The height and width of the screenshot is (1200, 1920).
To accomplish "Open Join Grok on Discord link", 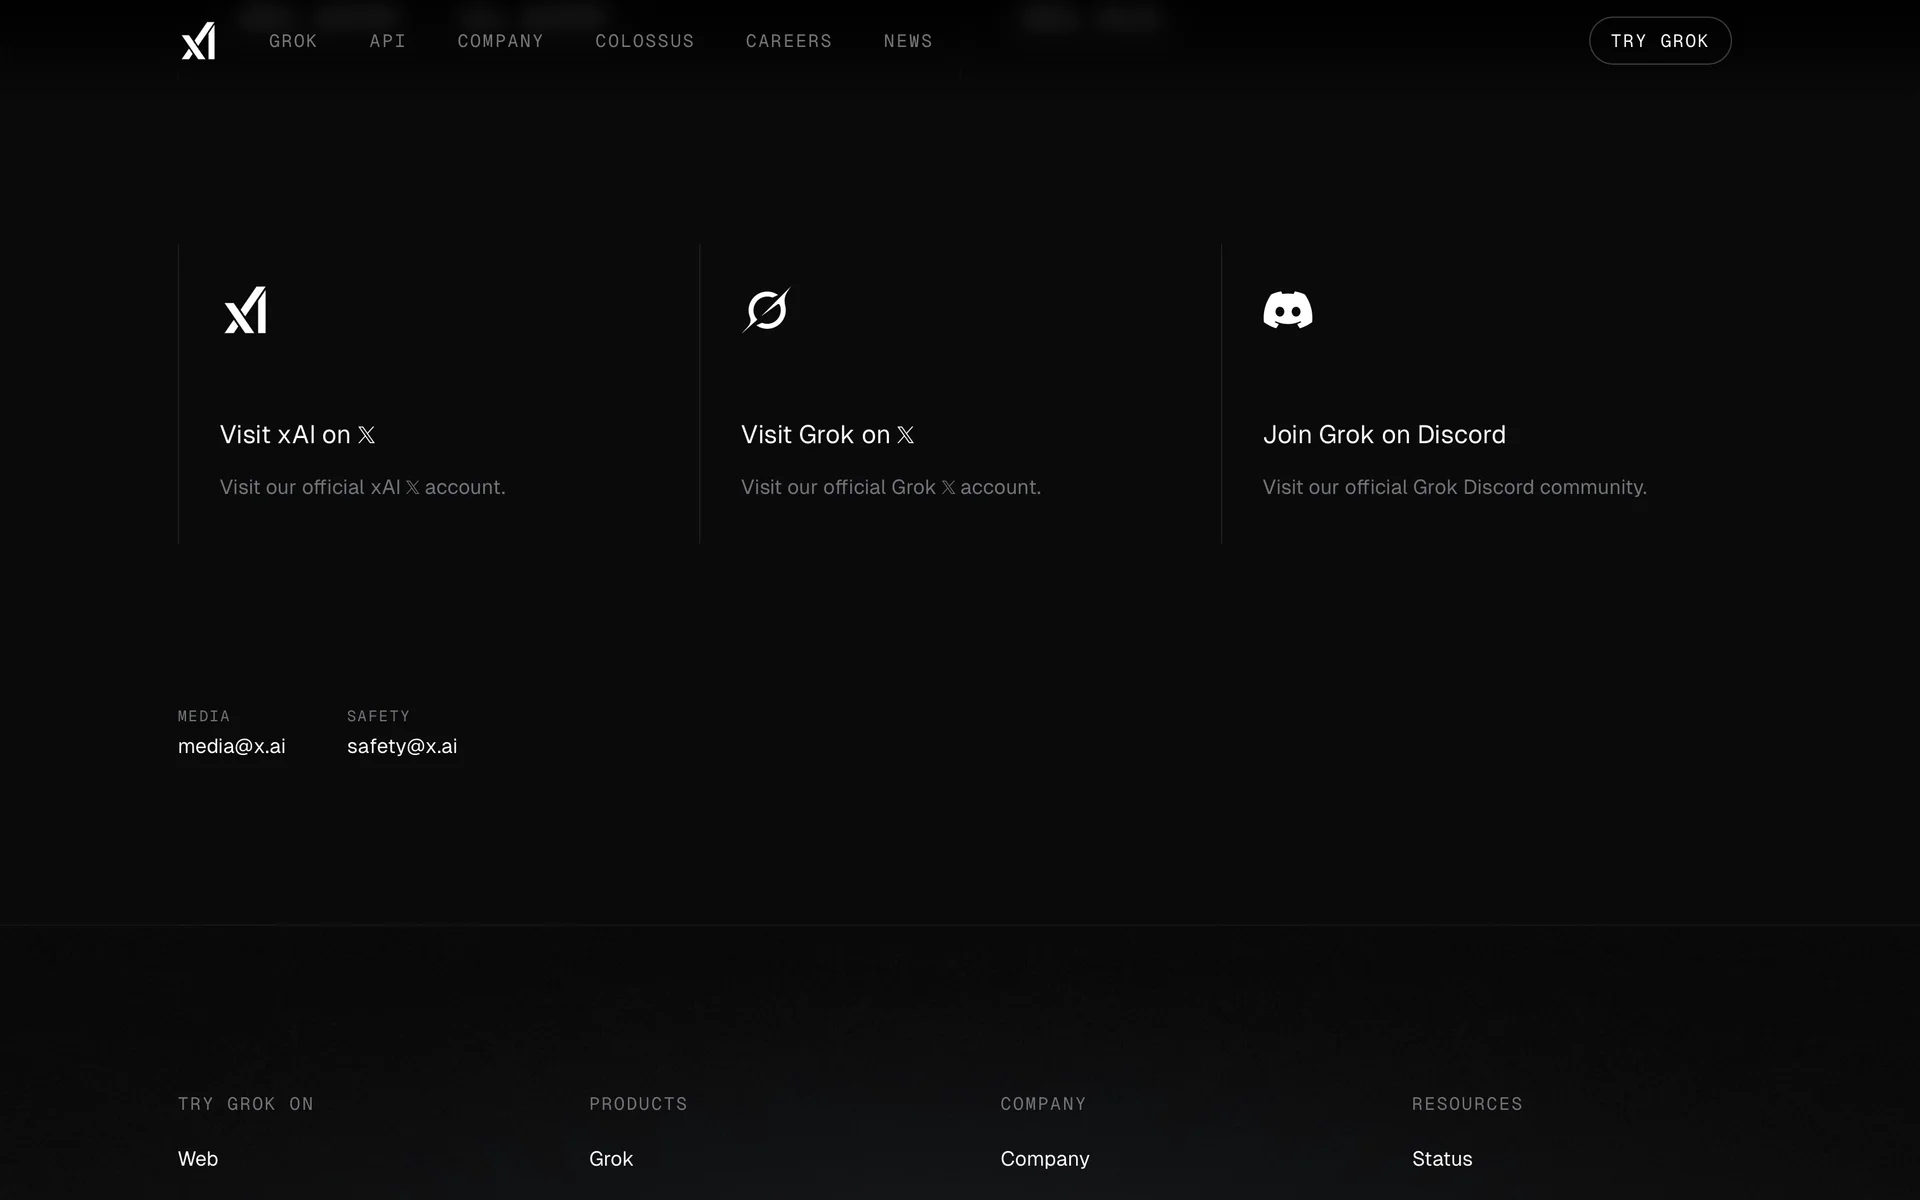I will click(1383, 435).
